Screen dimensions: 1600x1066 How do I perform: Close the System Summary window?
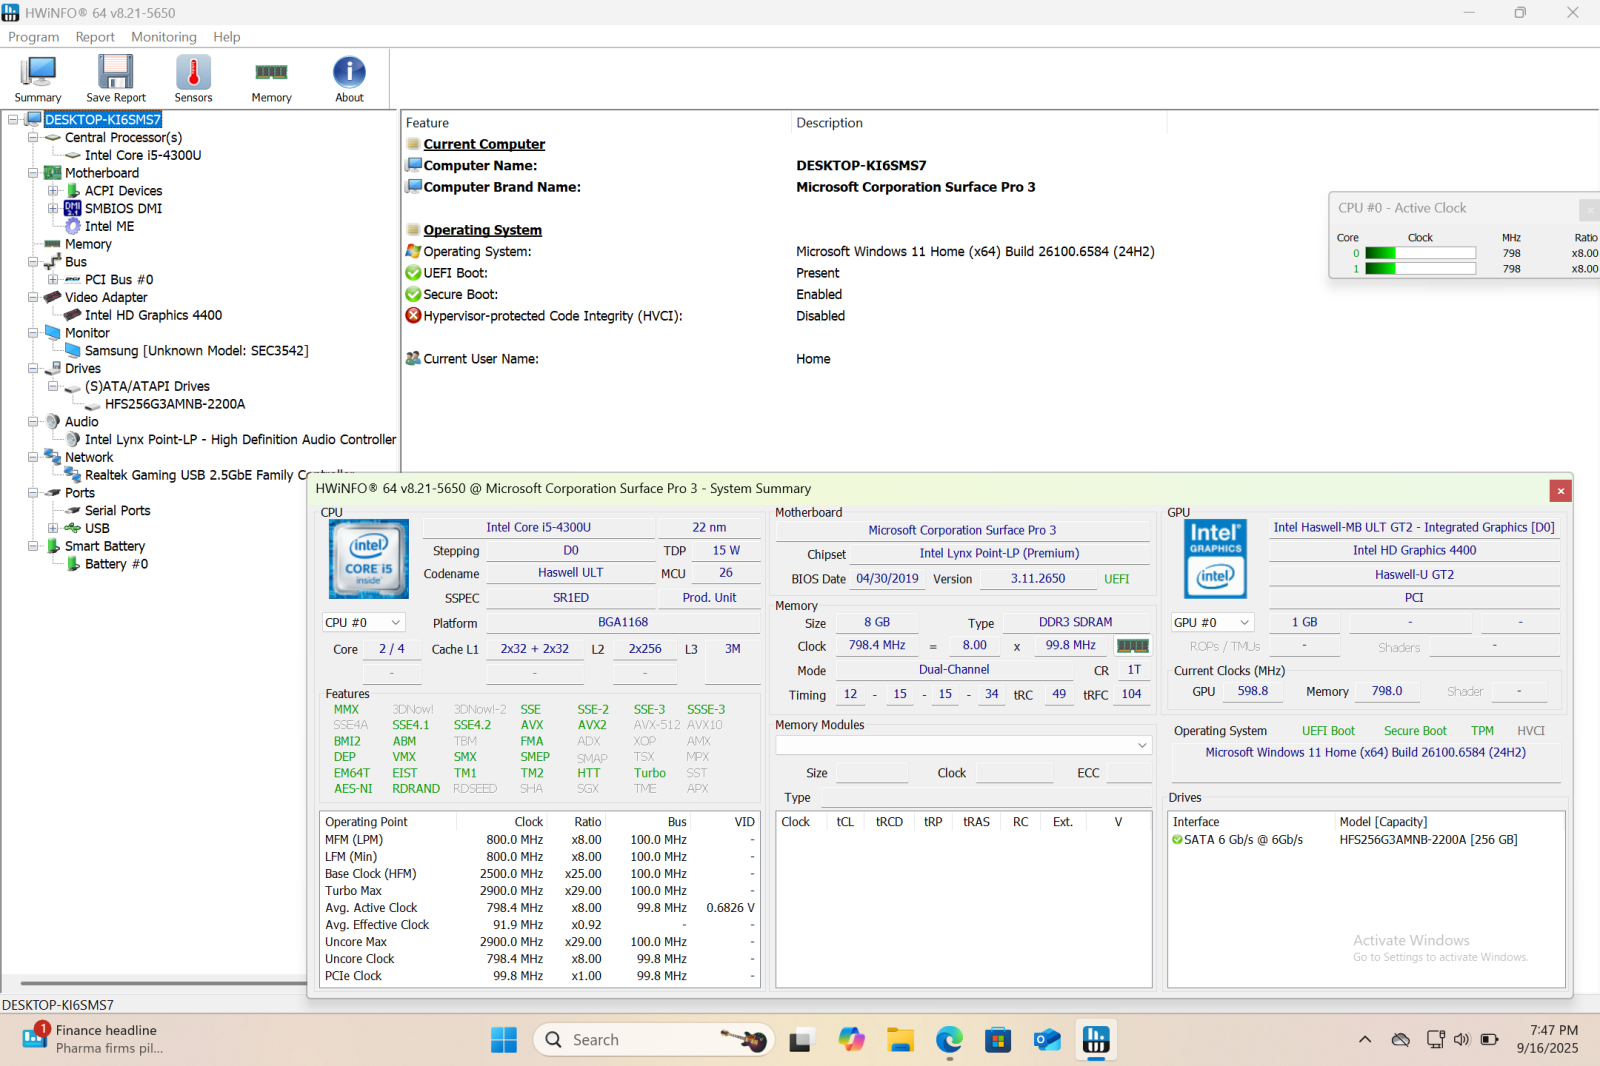[1560, 490]
